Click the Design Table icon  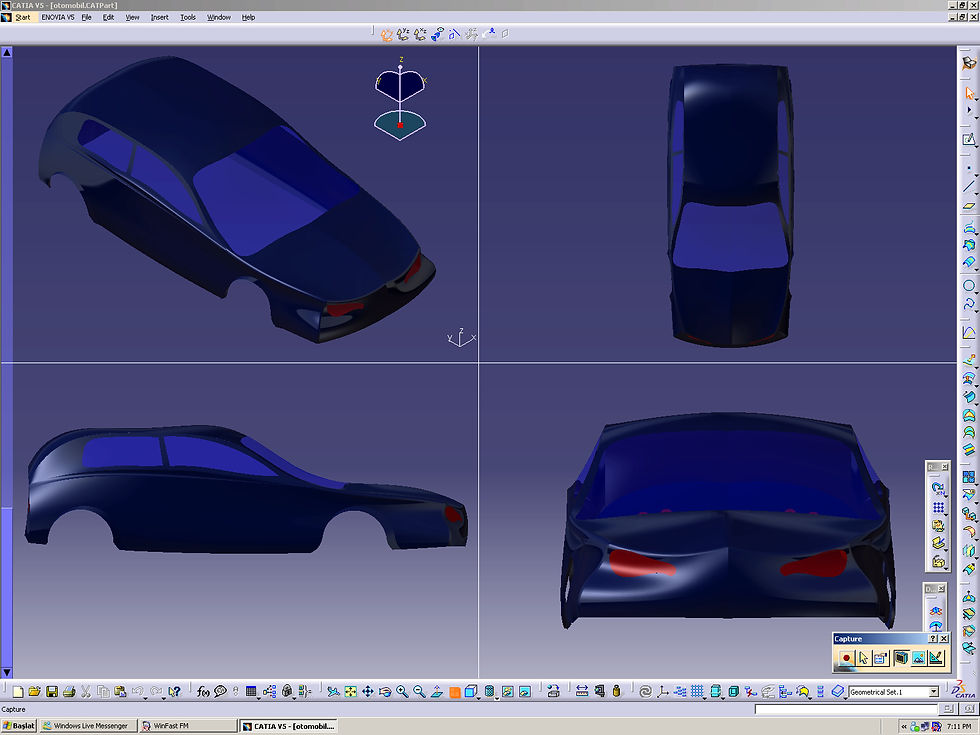(x=251, y=691)
